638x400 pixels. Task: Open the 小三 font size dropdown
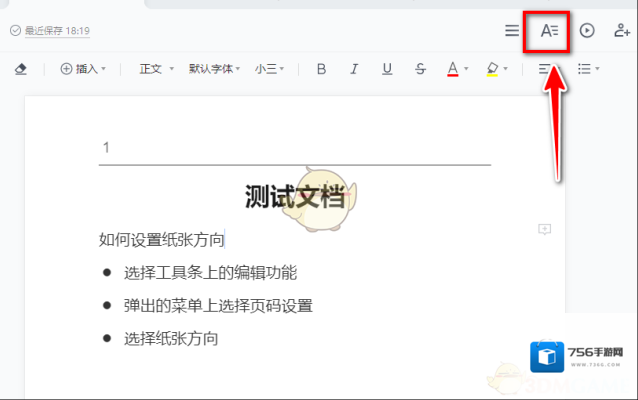270,69
